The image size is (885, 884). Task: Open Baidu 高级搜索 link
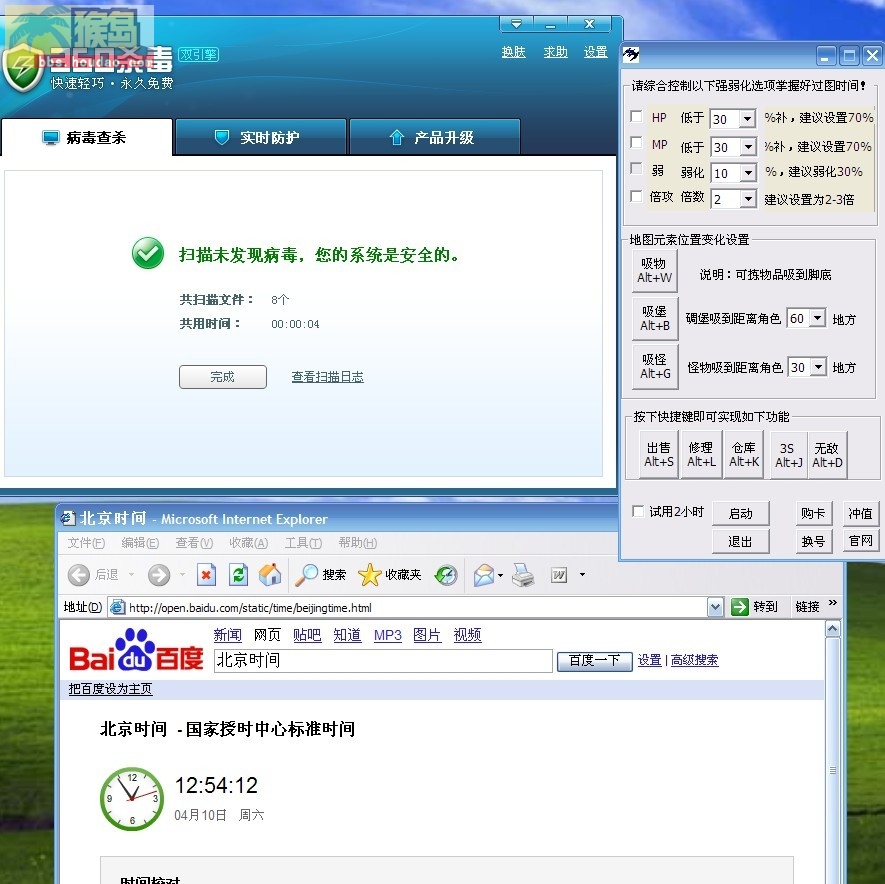point(694,660)
